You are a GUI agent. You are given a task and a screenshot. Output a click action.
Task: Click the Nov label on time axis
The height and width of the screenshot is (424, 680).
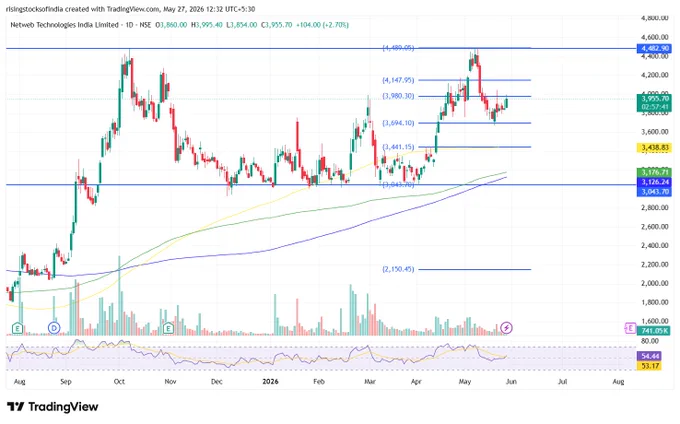point(170,382)
